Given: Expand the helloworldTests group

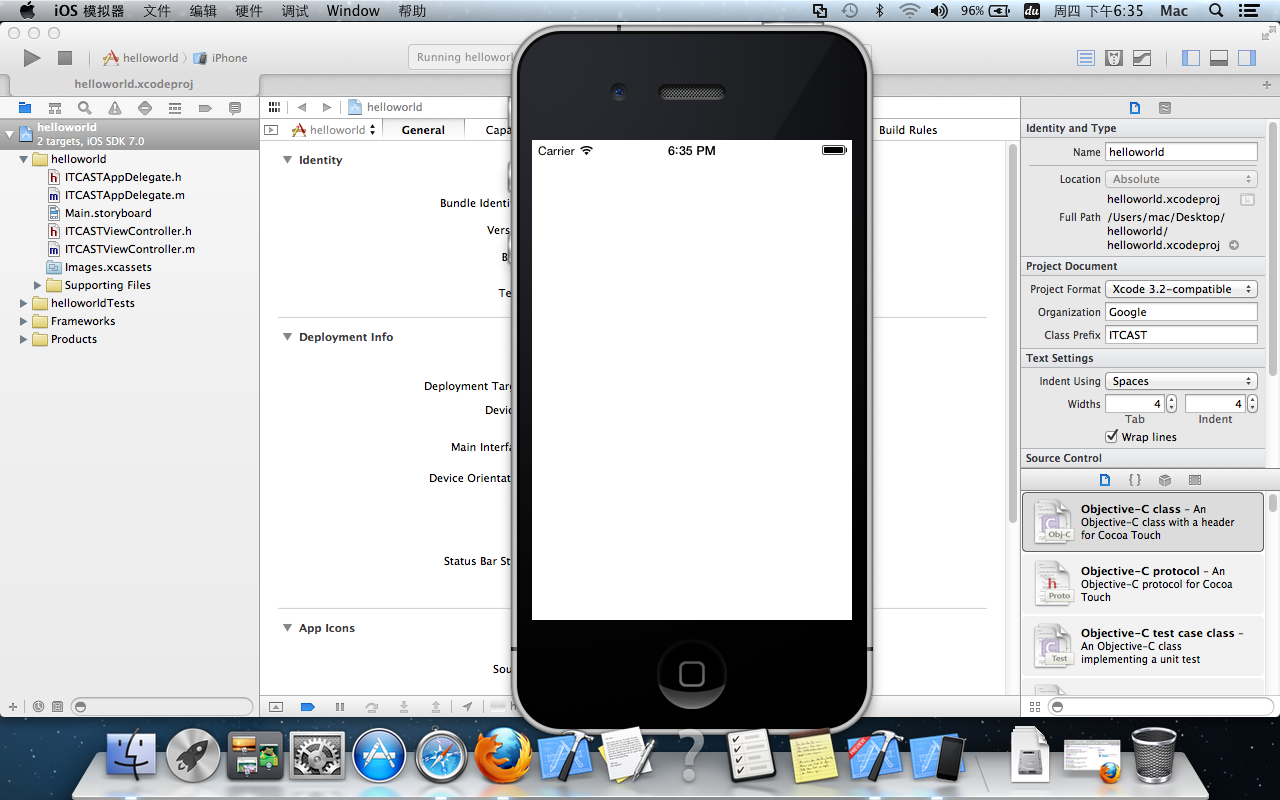Looking at the screenshot, I should pos(25,303).
